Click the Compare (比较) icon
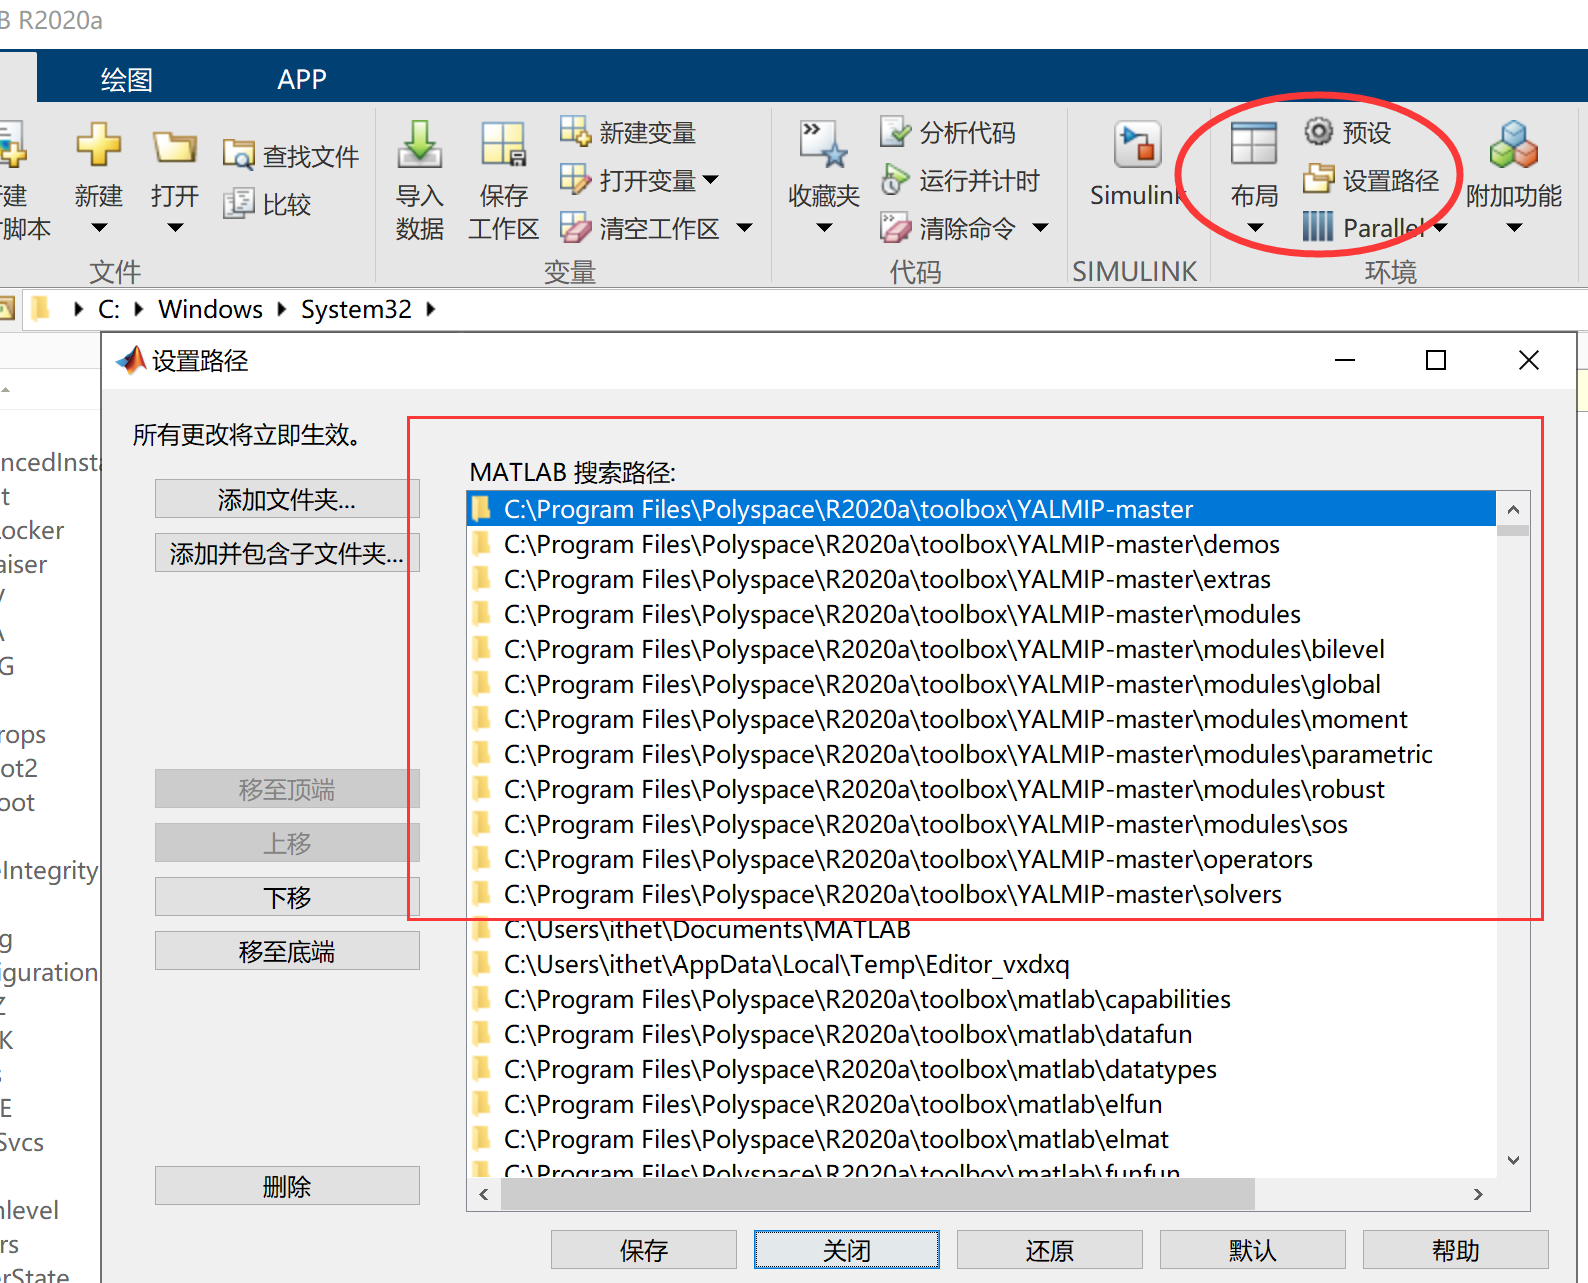 pos(238,203)
